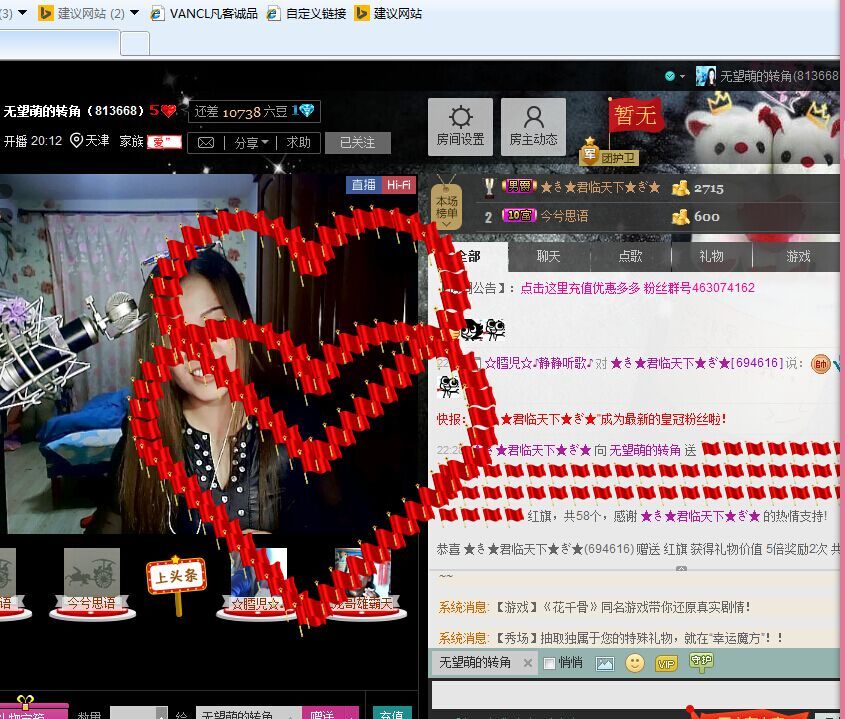This screenshot has height=719, width=845.
Task: Open the smiley emoji picker
Action: tap(635, 663)
